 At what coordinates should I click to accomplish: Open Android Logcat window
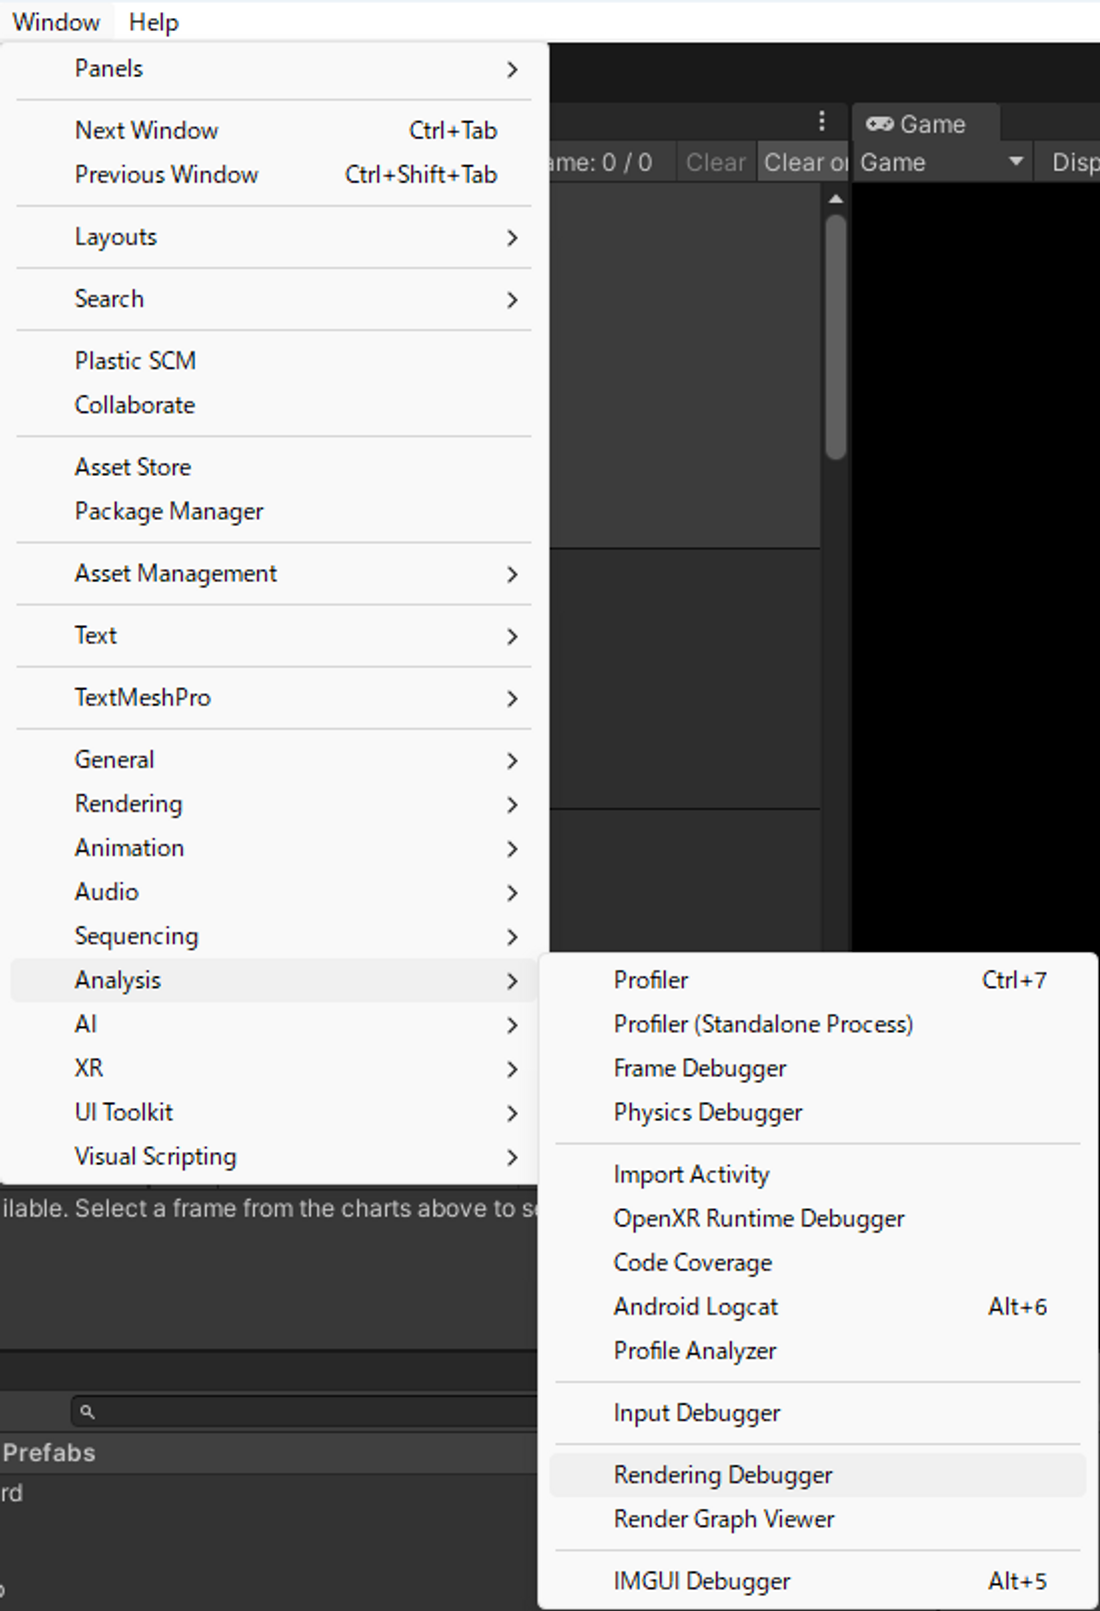pyautogui.click(x=818, y=1307)
